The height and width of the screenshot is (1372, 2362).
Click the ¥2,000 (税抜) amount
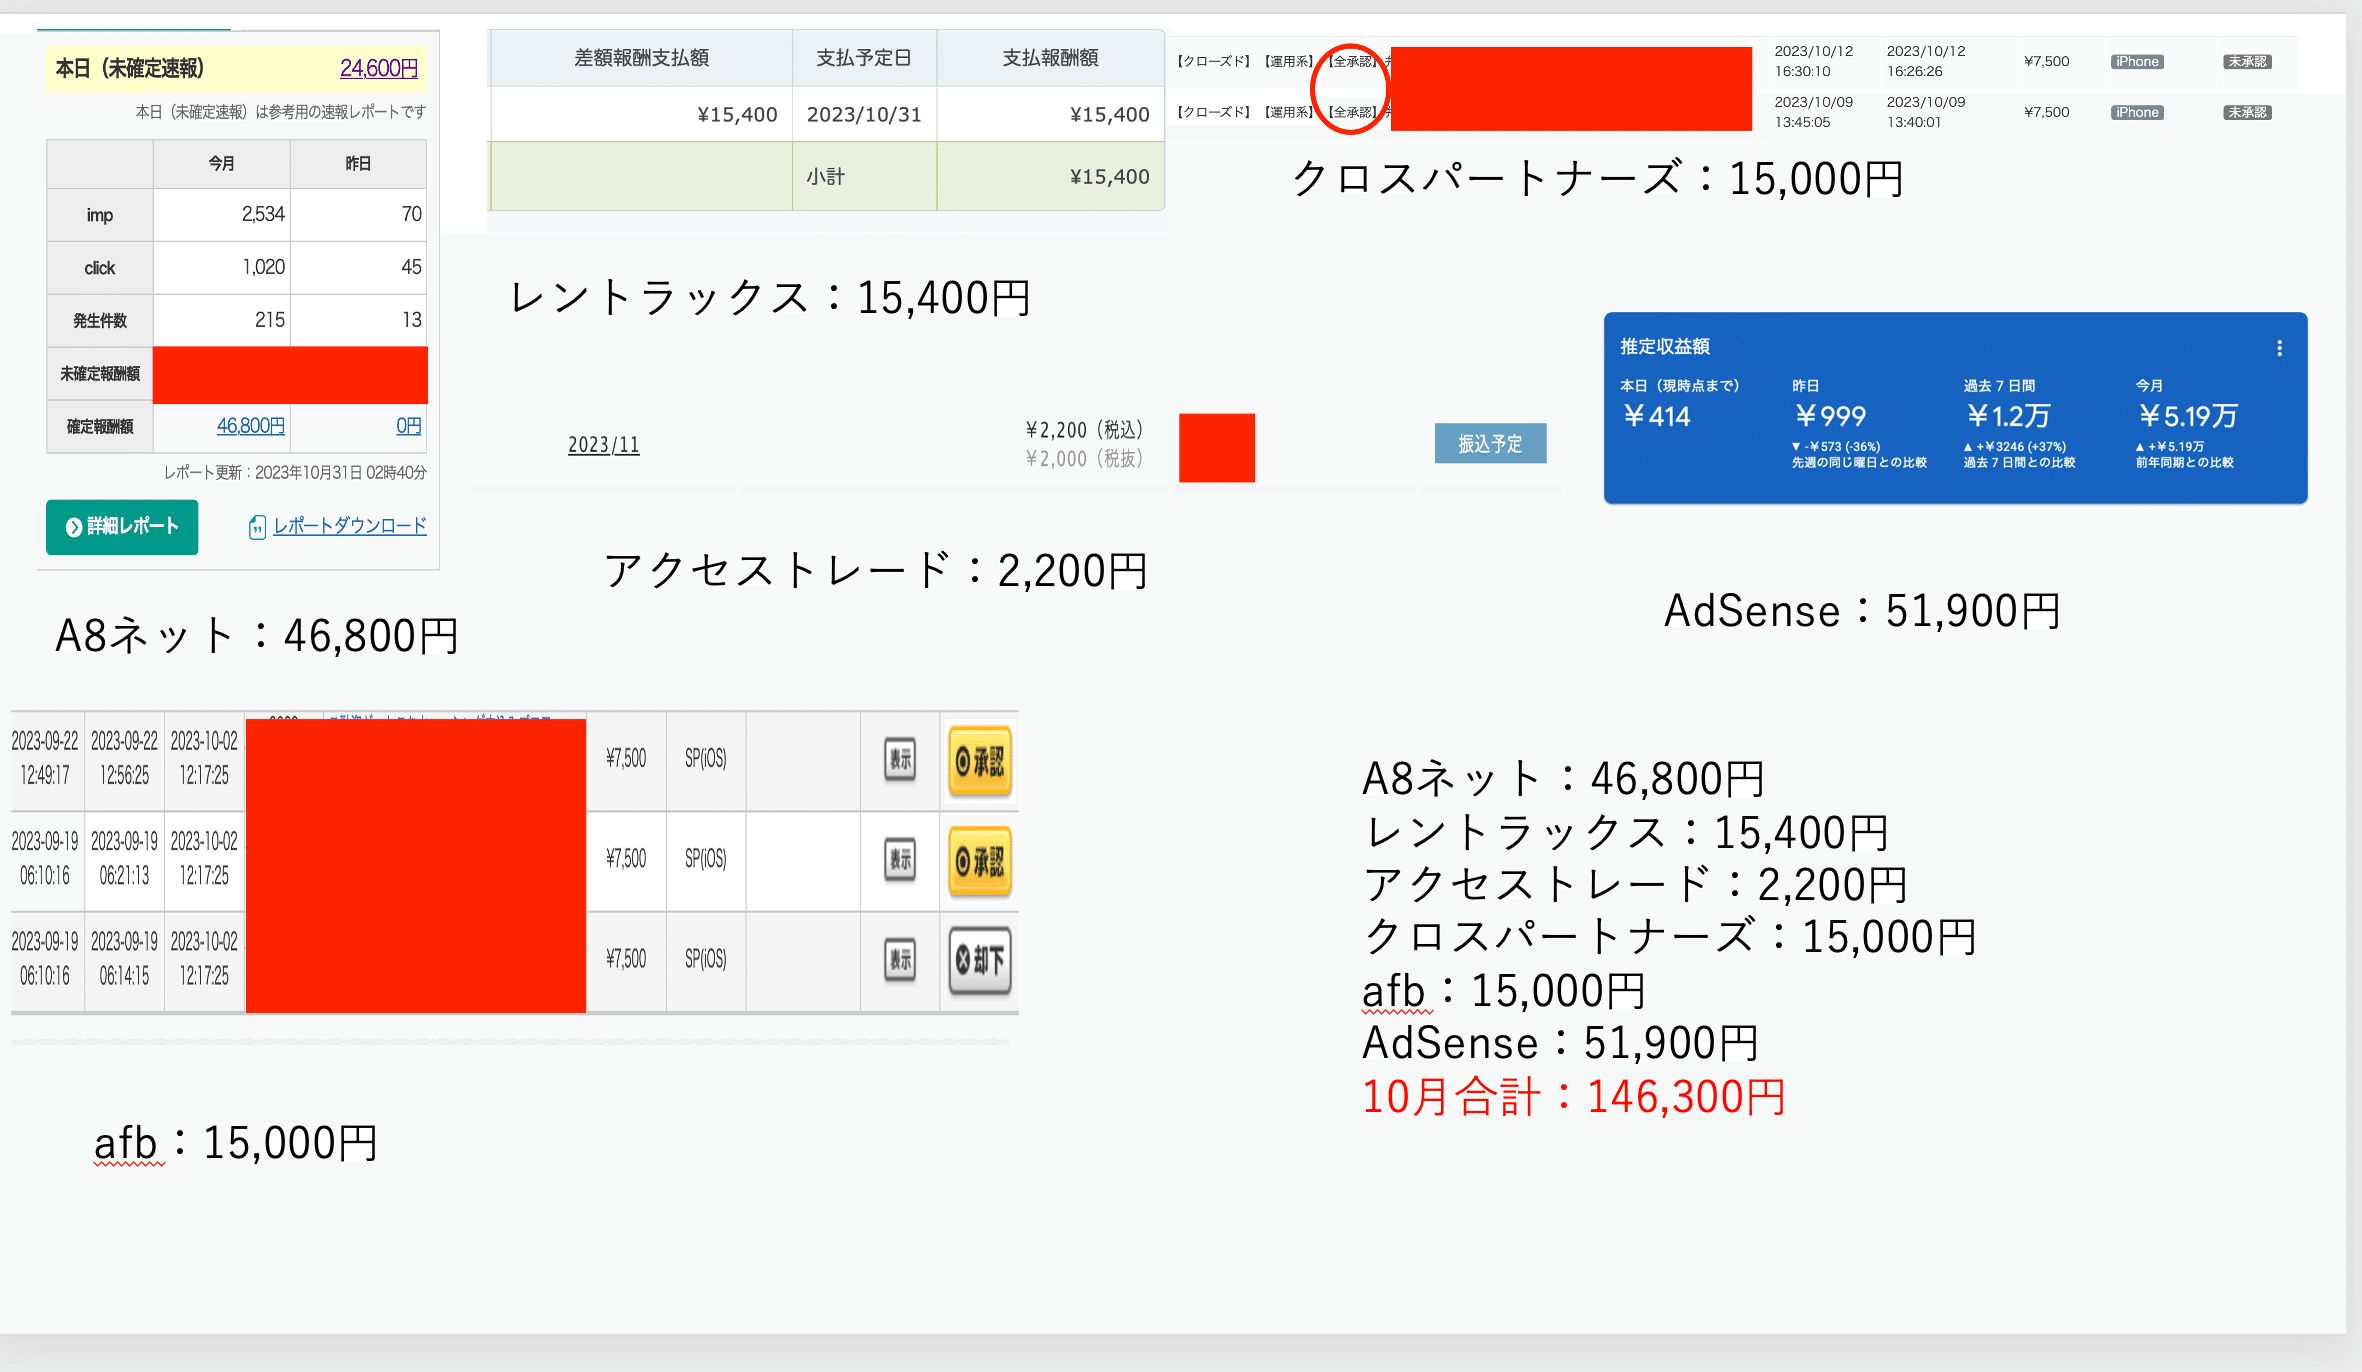tap(1084, 459)
